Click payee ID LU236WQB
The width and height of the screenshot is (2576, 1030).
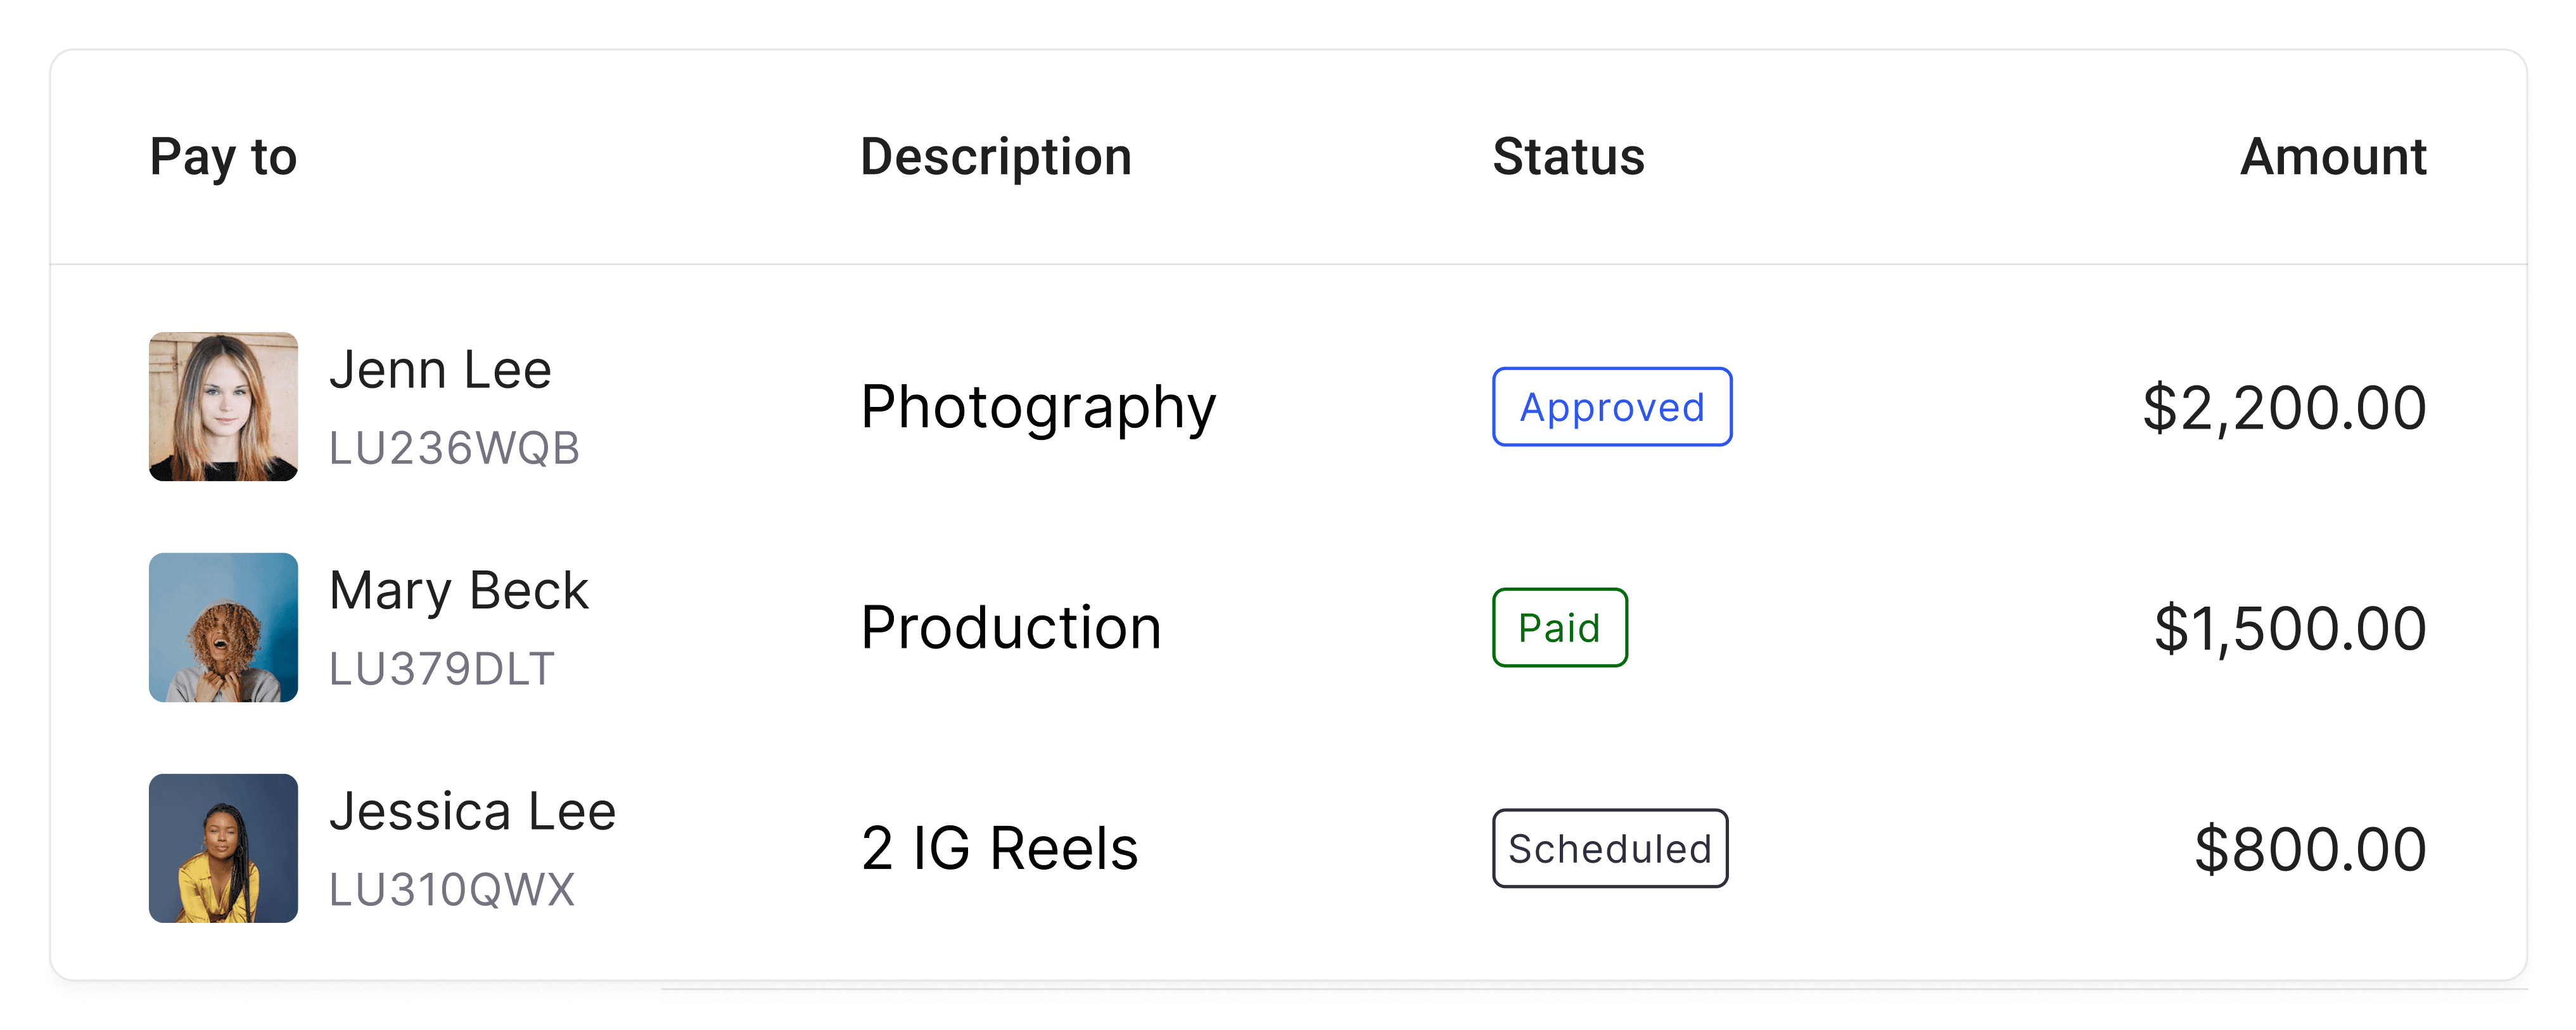click(x=454, y=448)
